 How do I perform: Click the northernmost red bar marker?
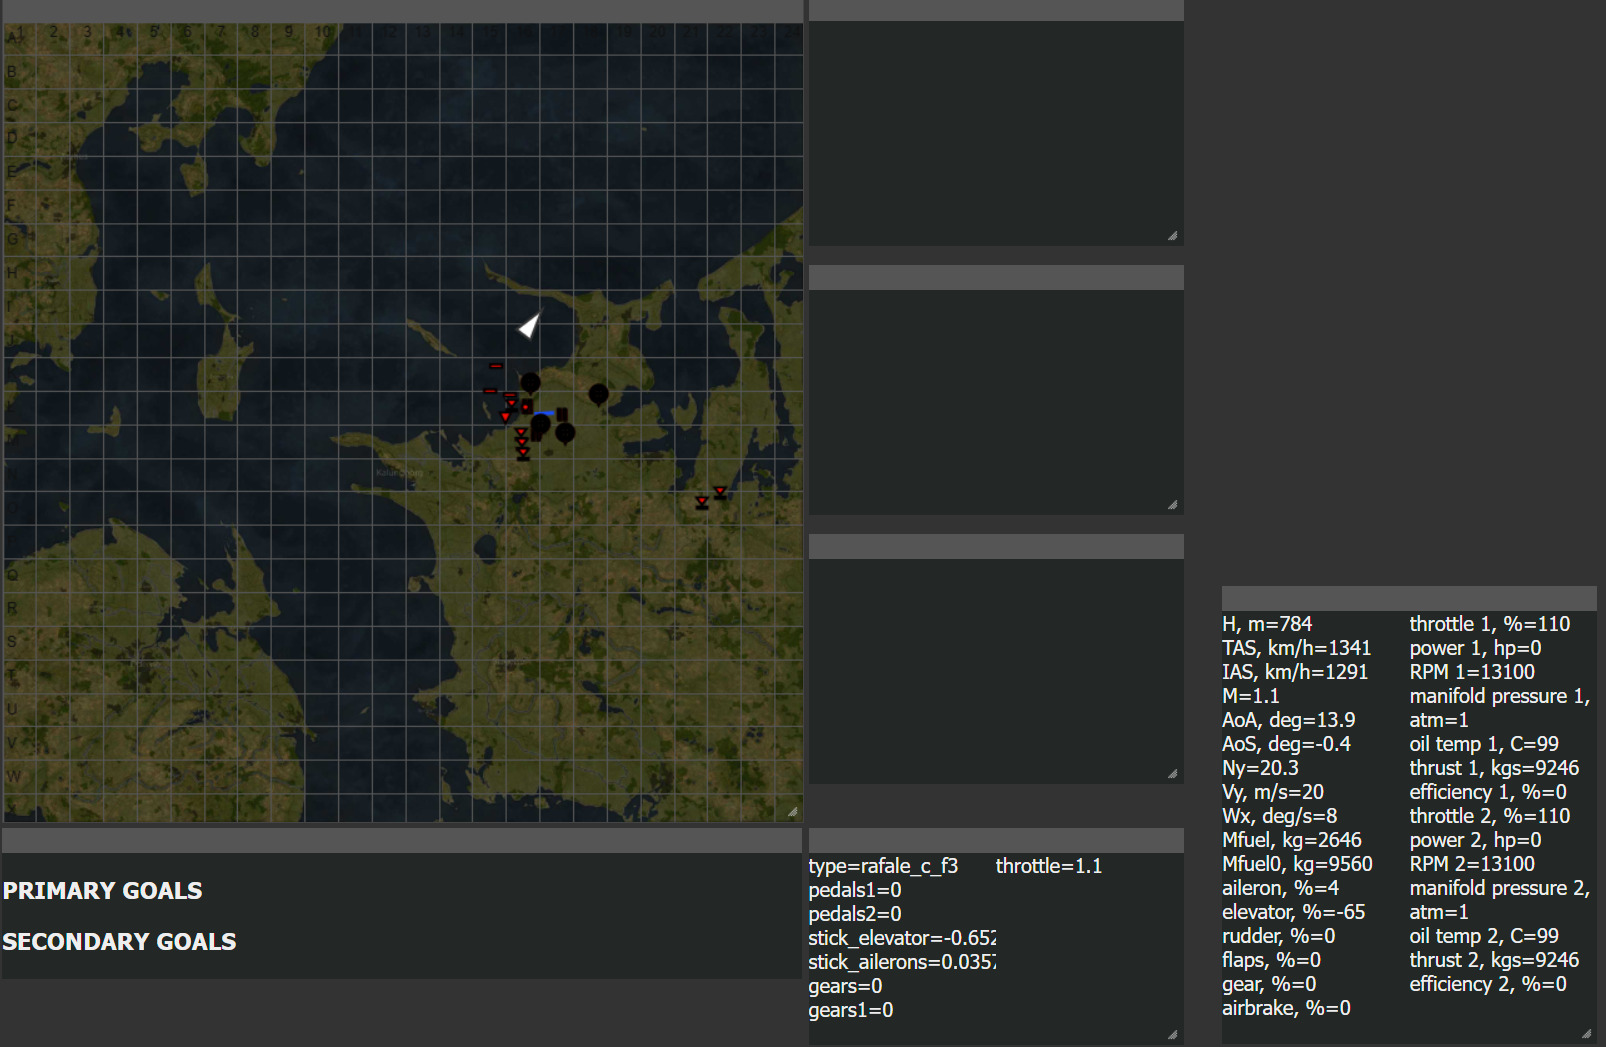pos(496,366)
